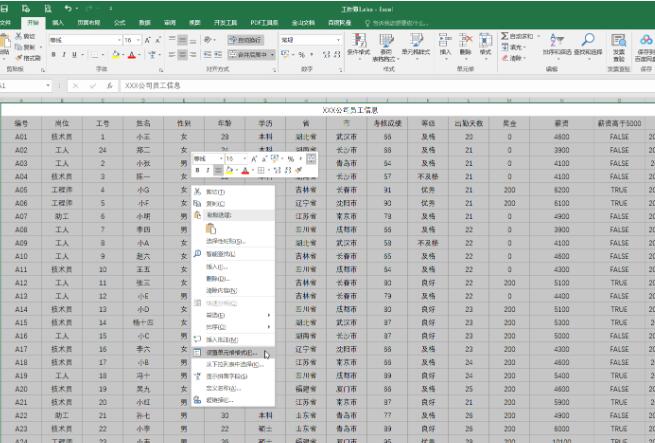Open Cell Styles in the ribbon
Viewport: 655px width, 443px height.
[x=416, y=45]
